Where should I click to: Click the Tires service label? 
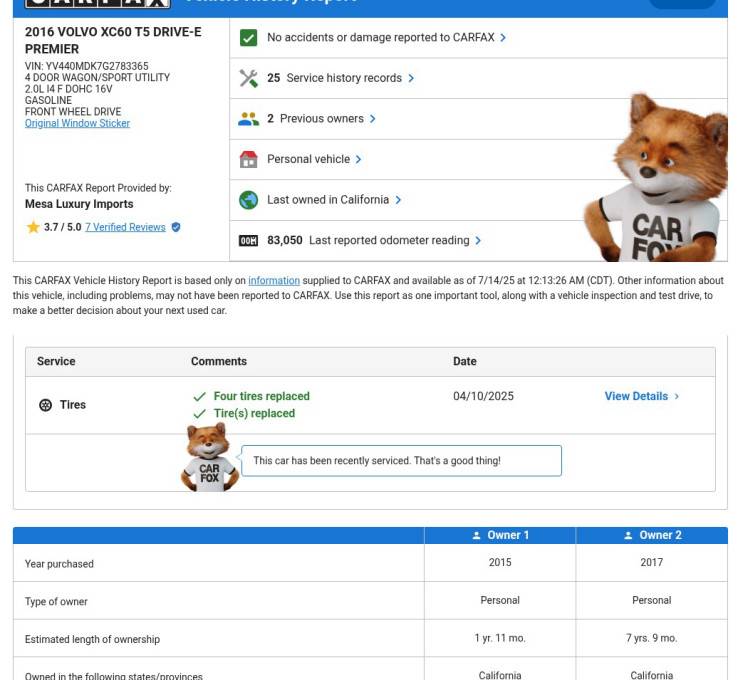(x=72, y=405)
